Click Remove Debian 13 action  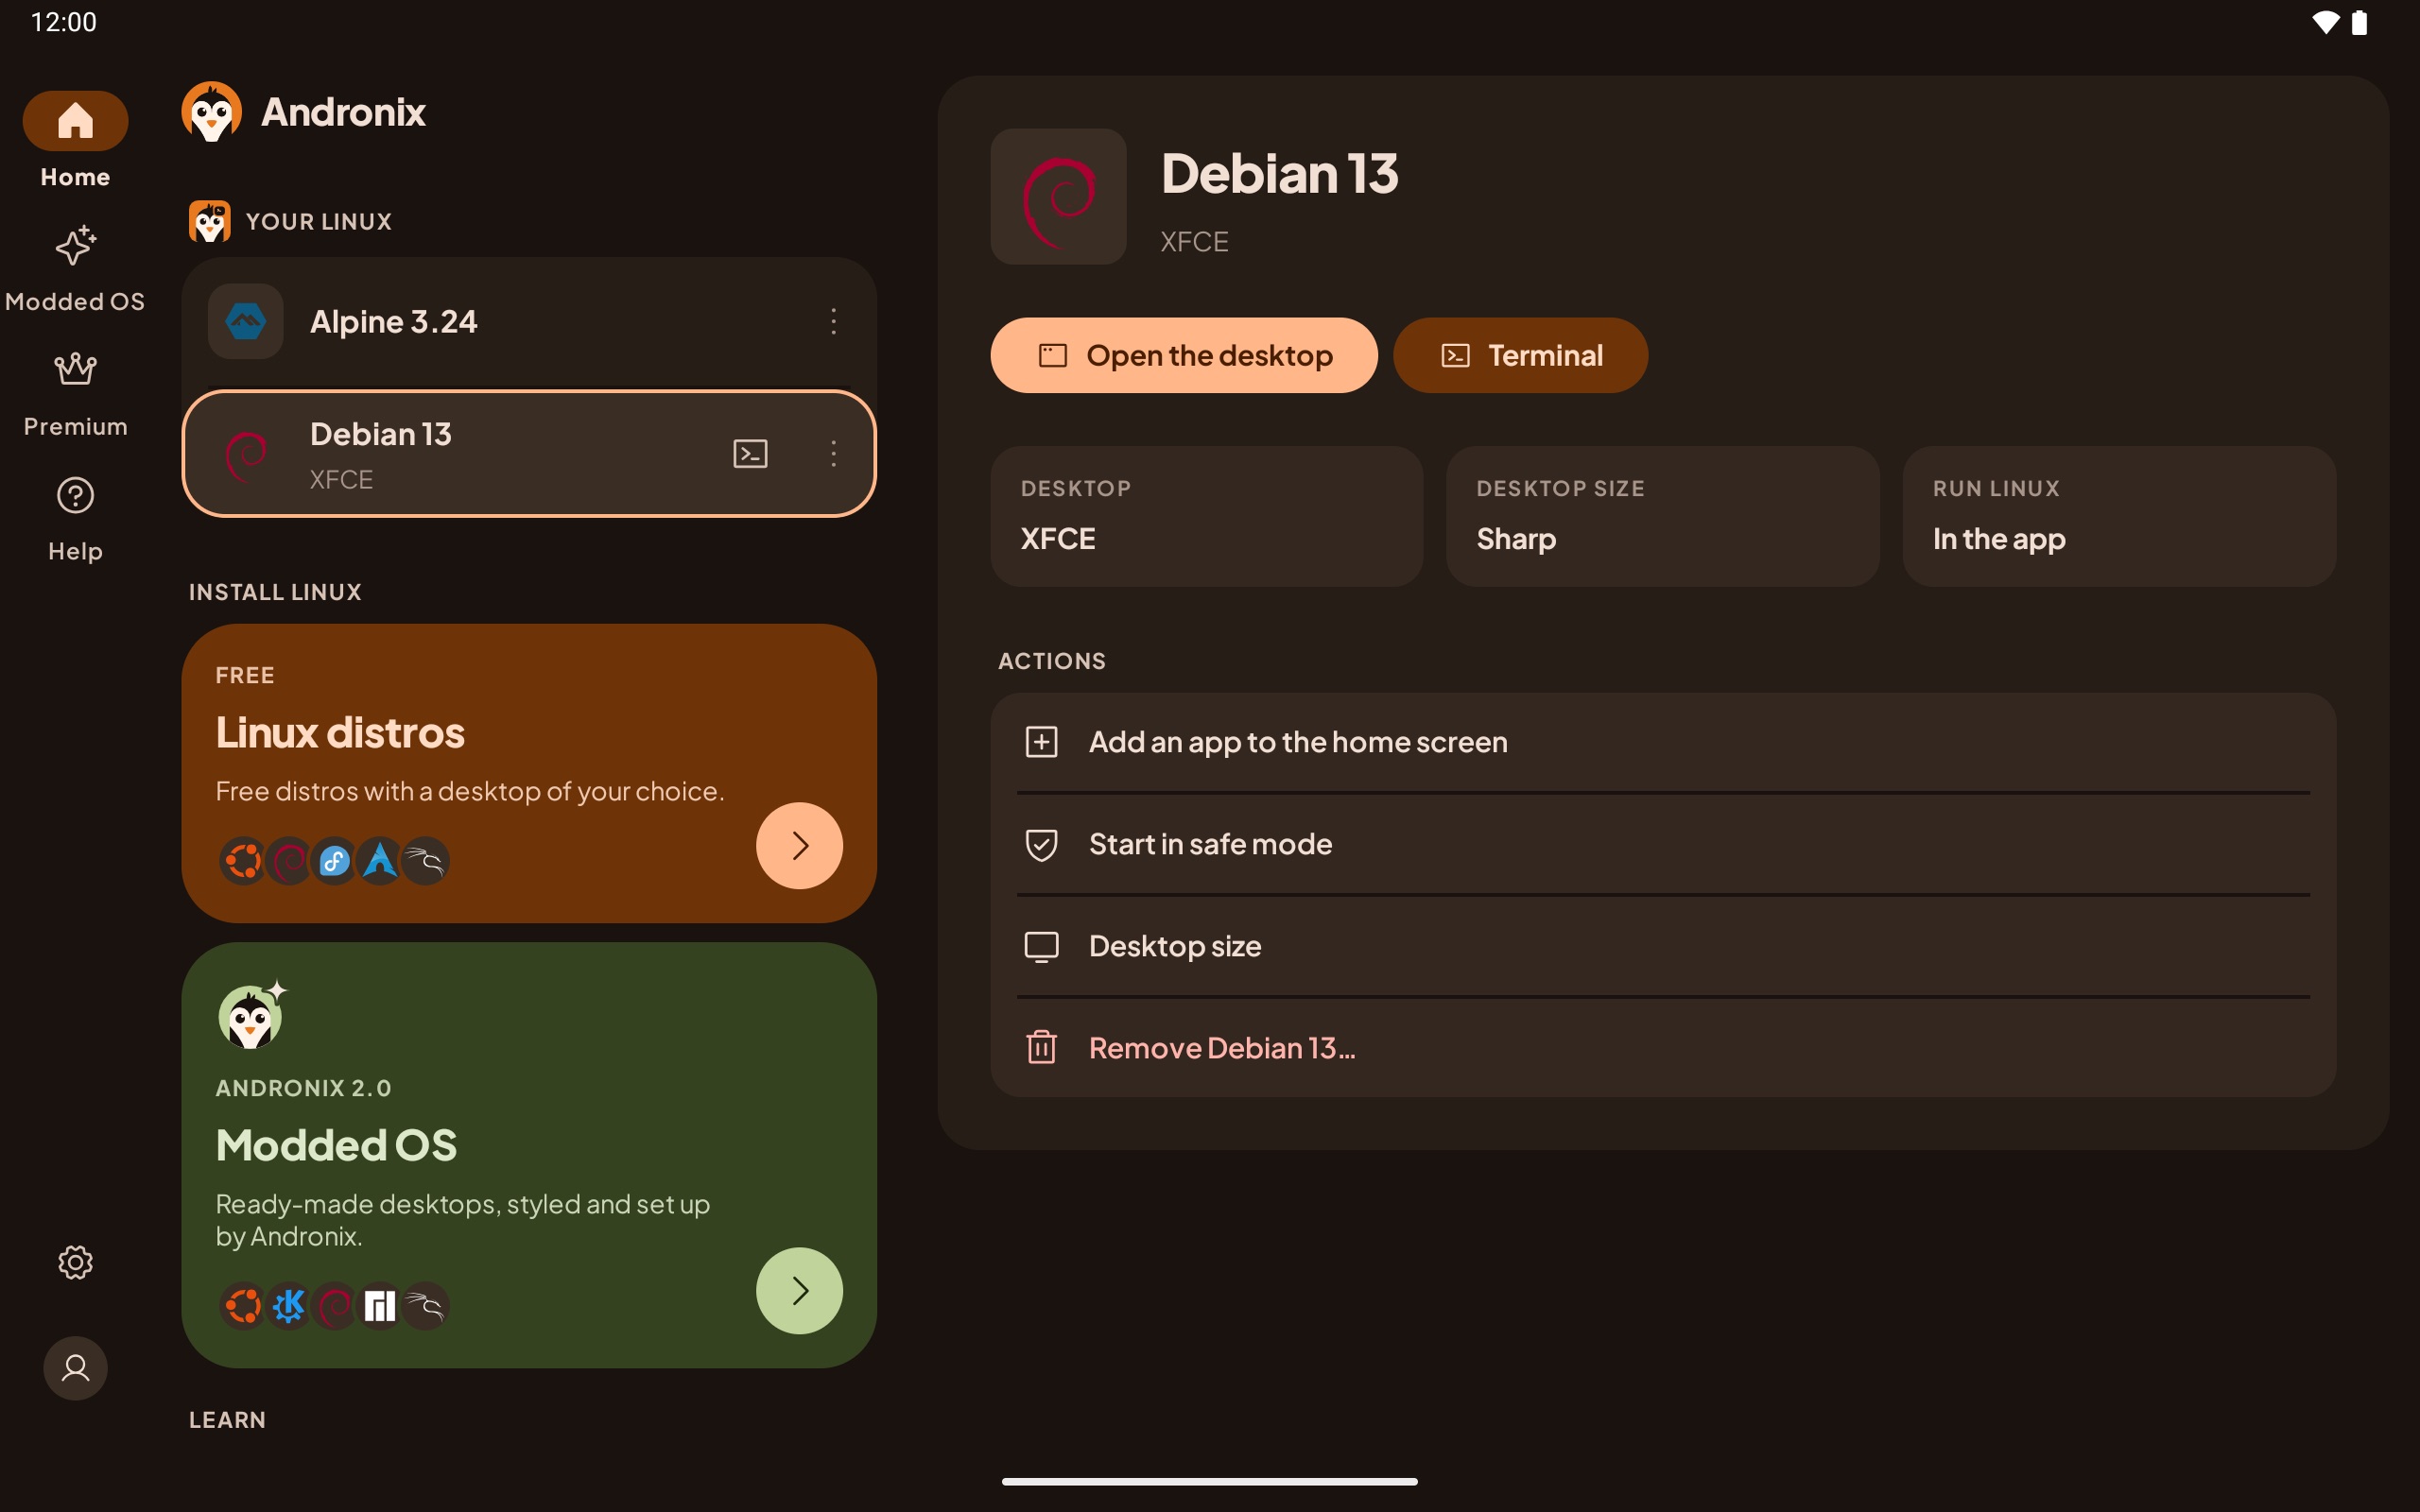click(x=1663, y=1048)
